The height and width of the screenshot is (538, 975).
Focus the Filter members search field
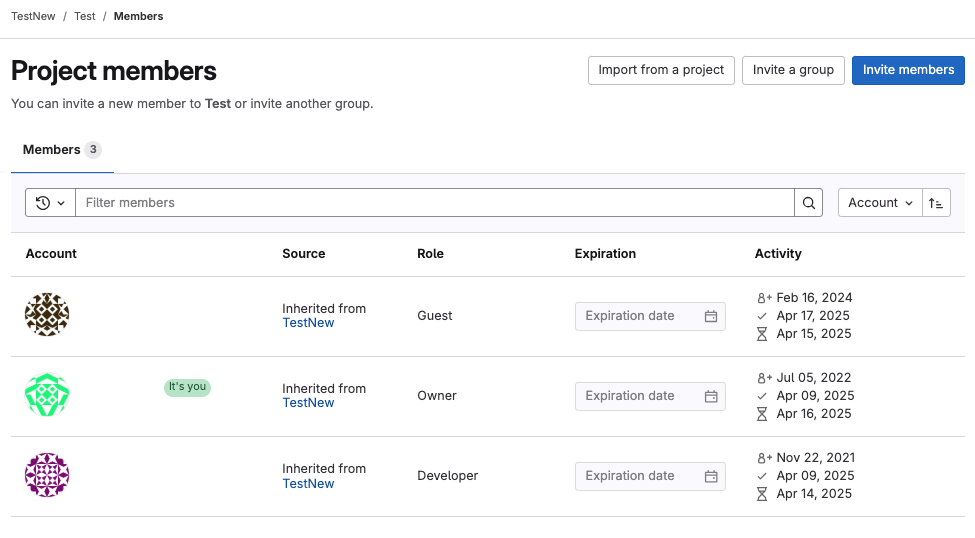click(434, 203)
